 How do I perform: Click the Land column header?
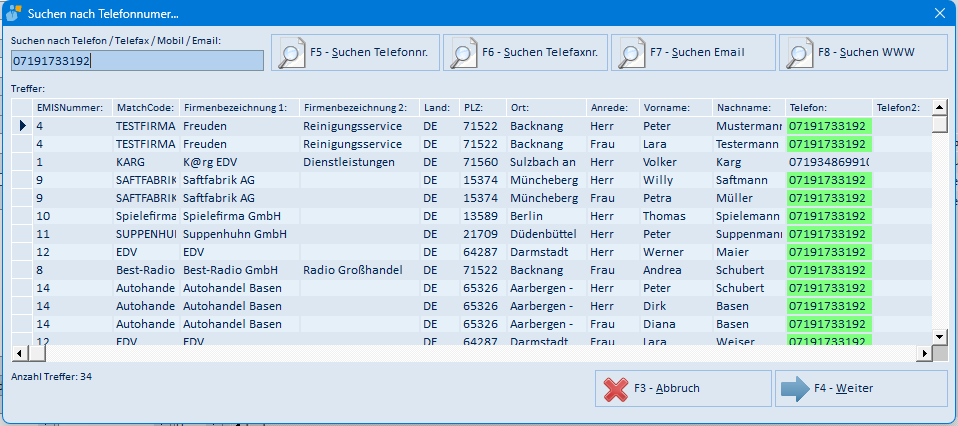(x=439, y=108)
